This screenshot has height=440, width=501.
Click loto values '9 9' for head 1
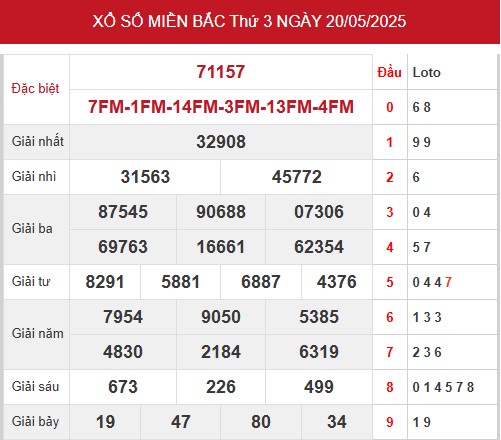[x=422, y=142]
